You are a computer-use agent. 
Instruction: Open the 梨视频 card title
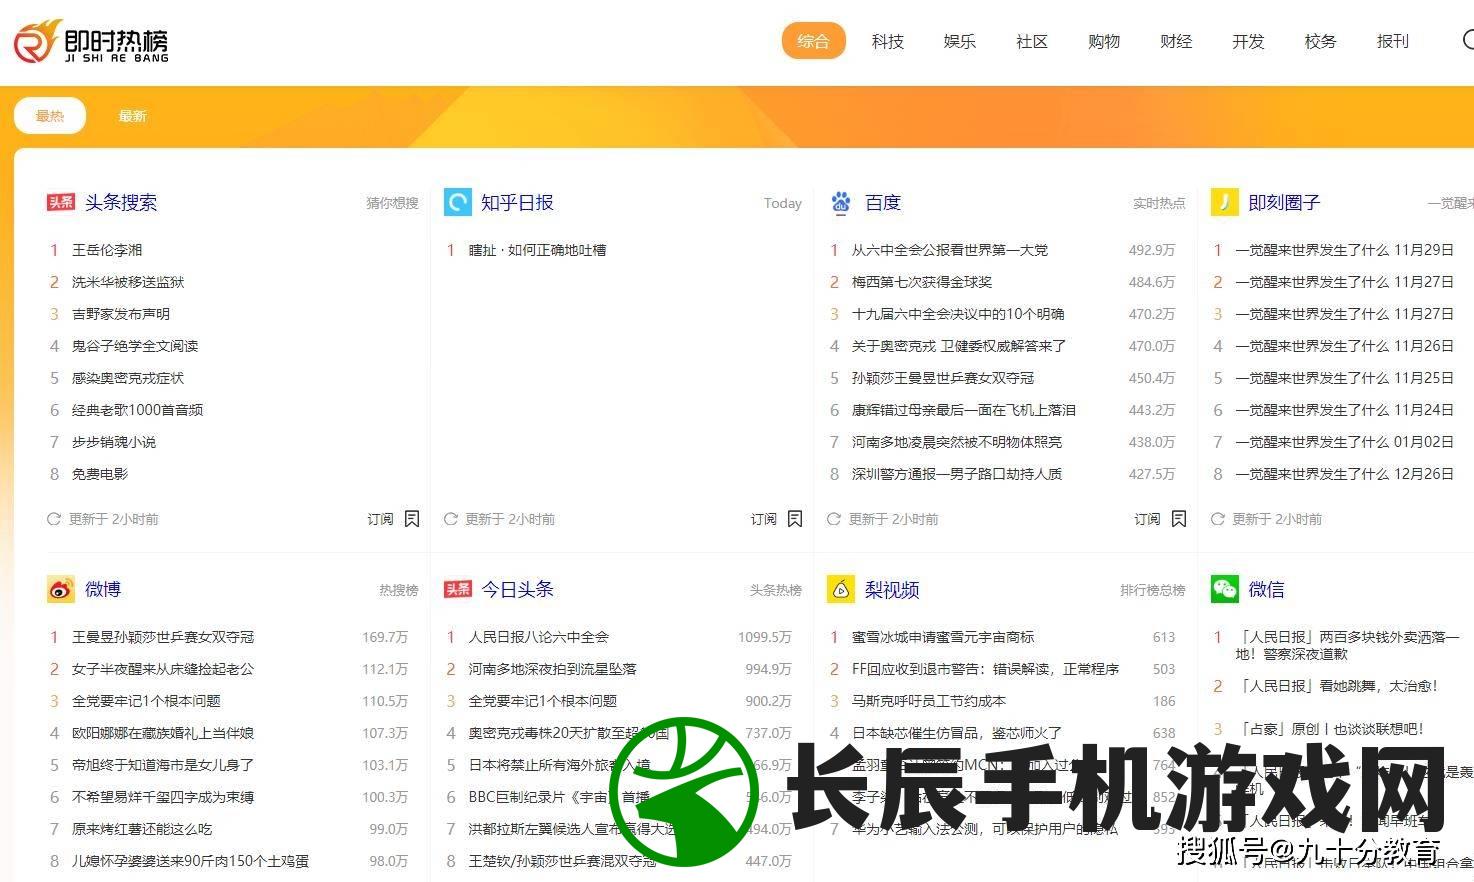(892, 589)
